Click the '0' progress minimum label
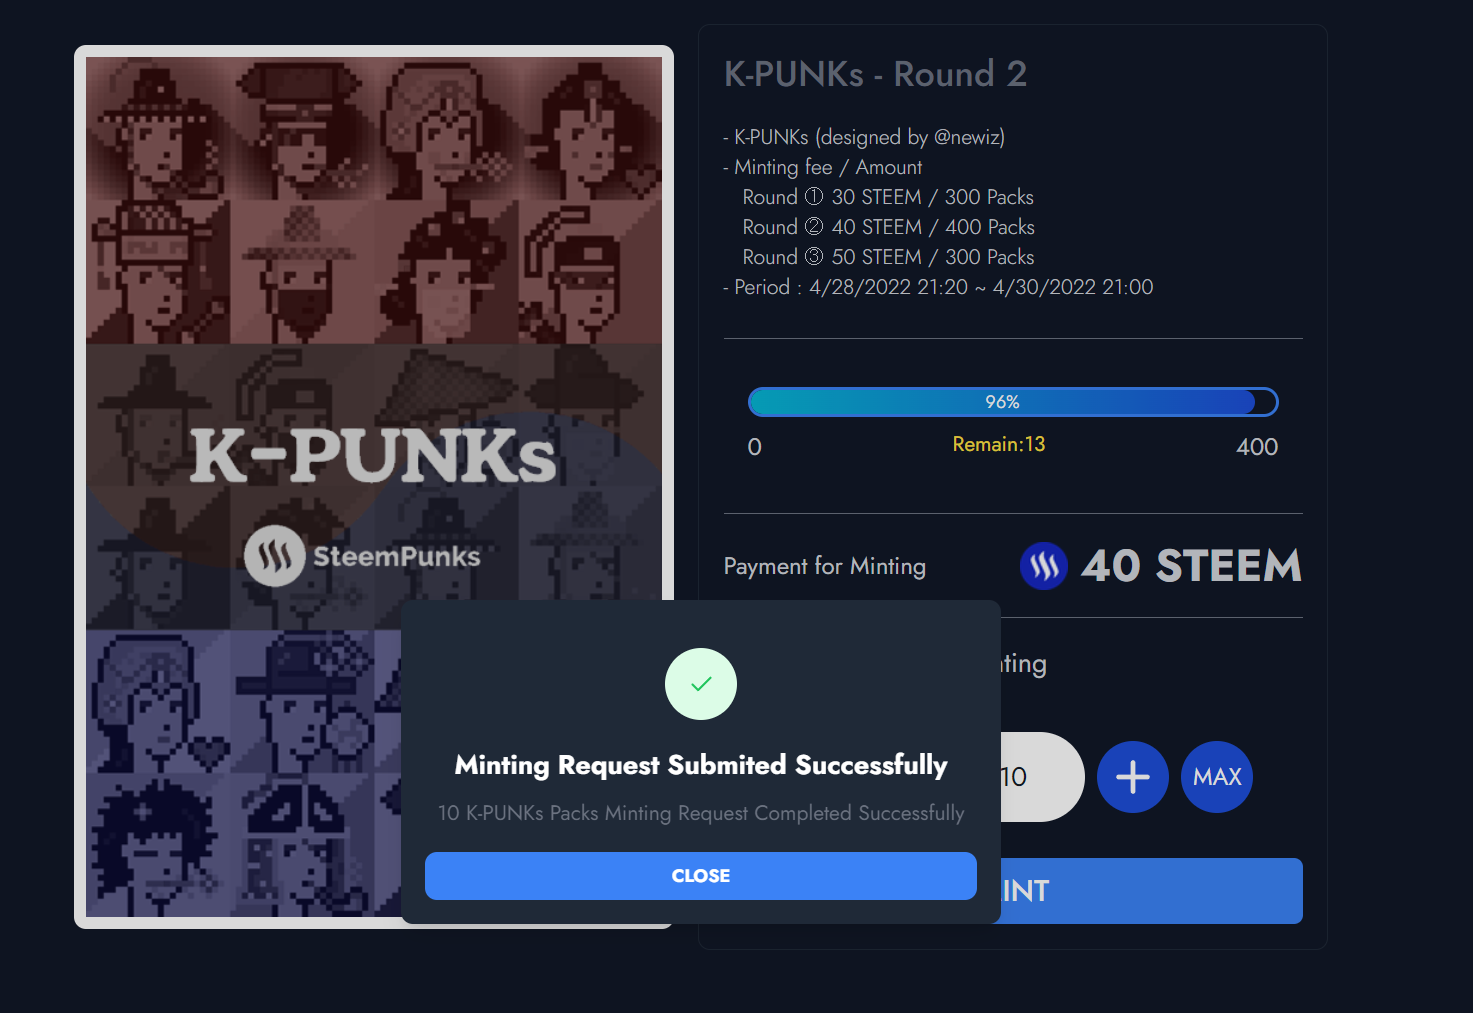Viewport: 1473px width, 1013px height. pyautogui.click(x=755, y=447)
